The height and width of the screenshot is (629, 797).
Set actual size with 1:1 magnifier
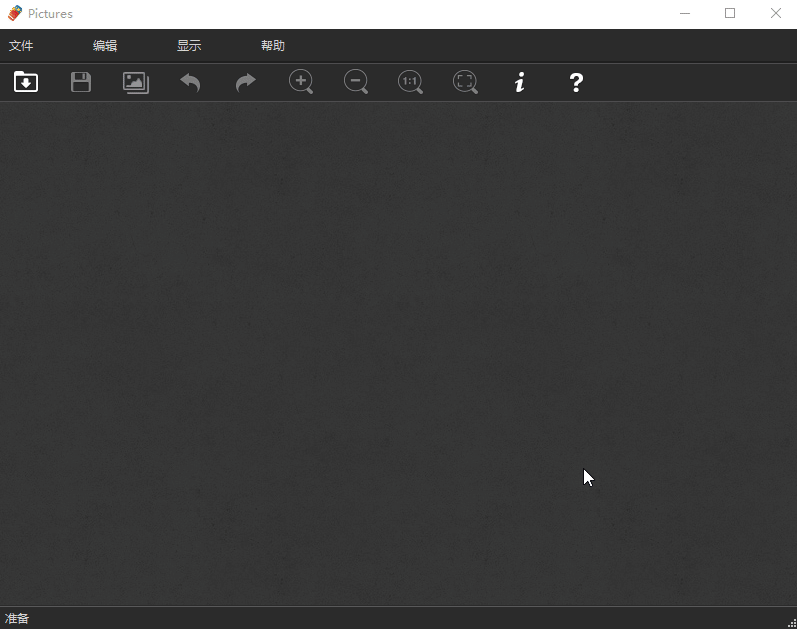(x=410, y=82)
